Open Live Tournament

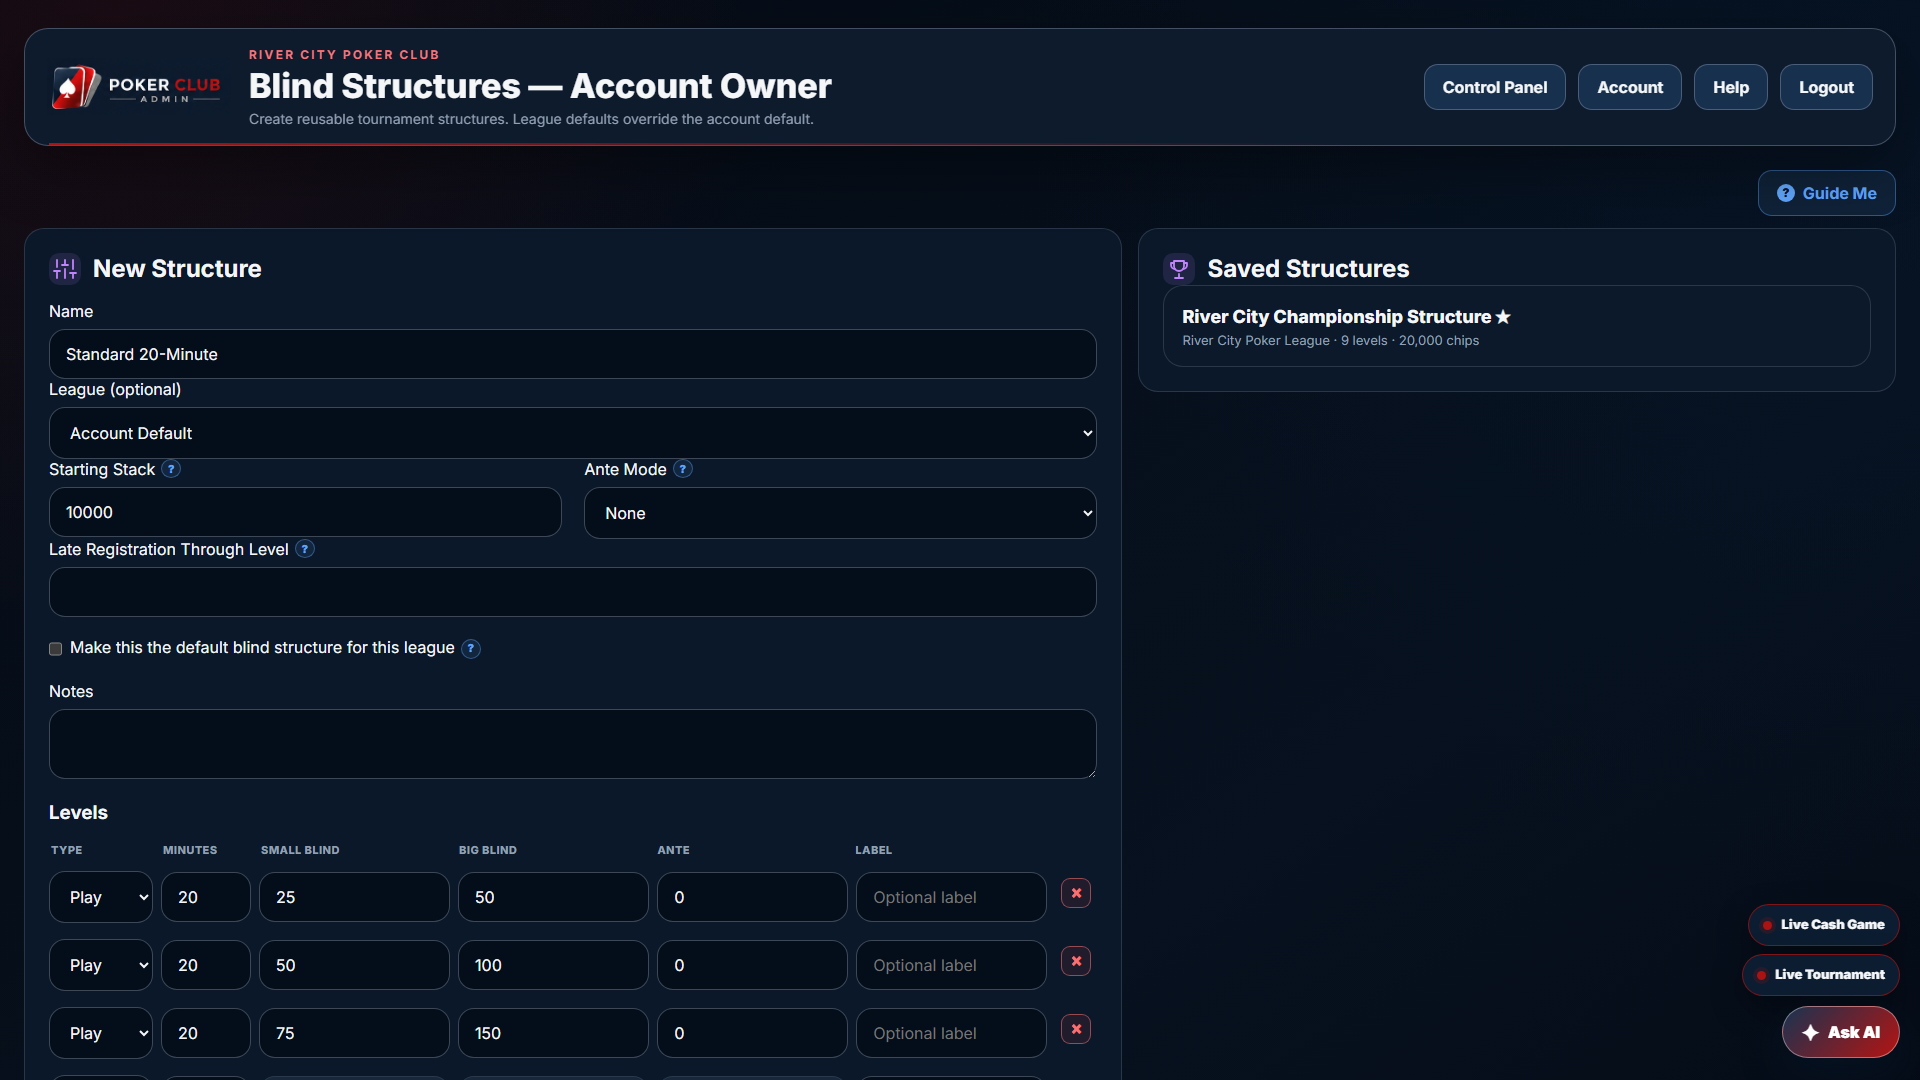tap(1820, 975)
